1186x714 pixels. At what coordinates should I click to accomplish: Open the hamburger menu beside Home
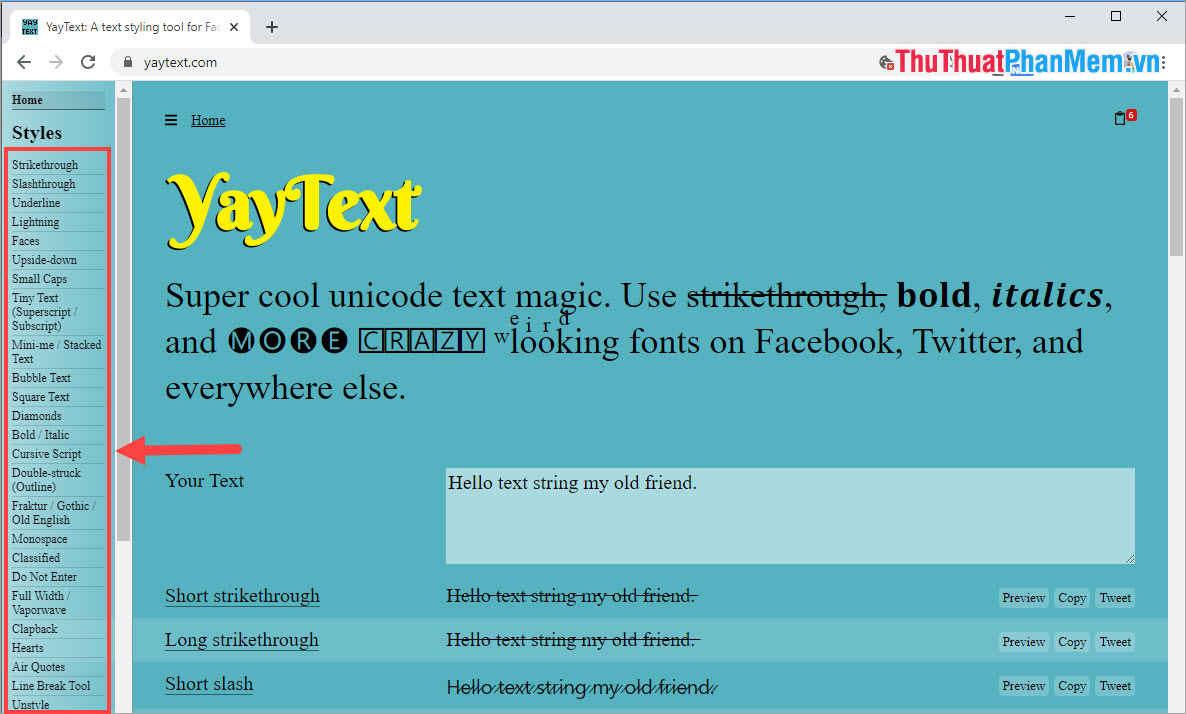pos(171,120)
